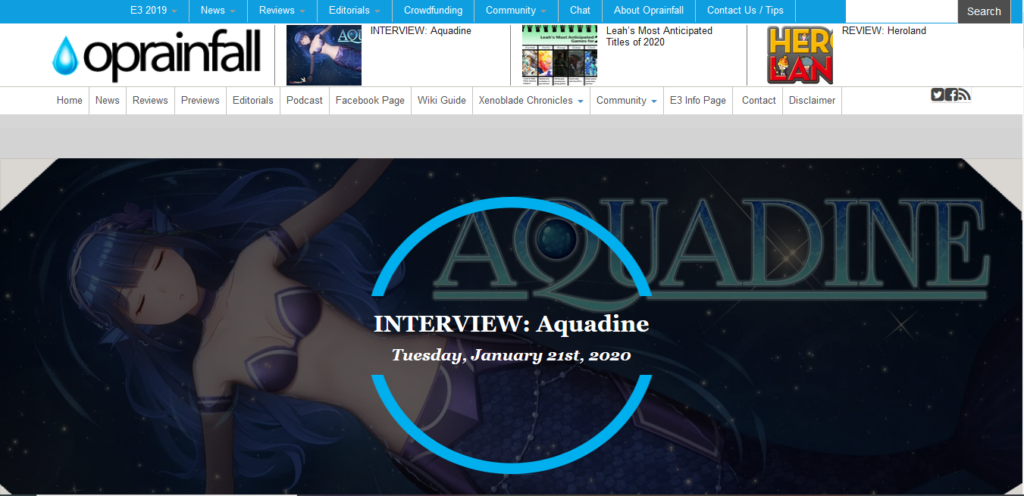Open the Aquadine interview thumbnail
Viewport: 1024px width, 496px height.
(x=324, y=55)
